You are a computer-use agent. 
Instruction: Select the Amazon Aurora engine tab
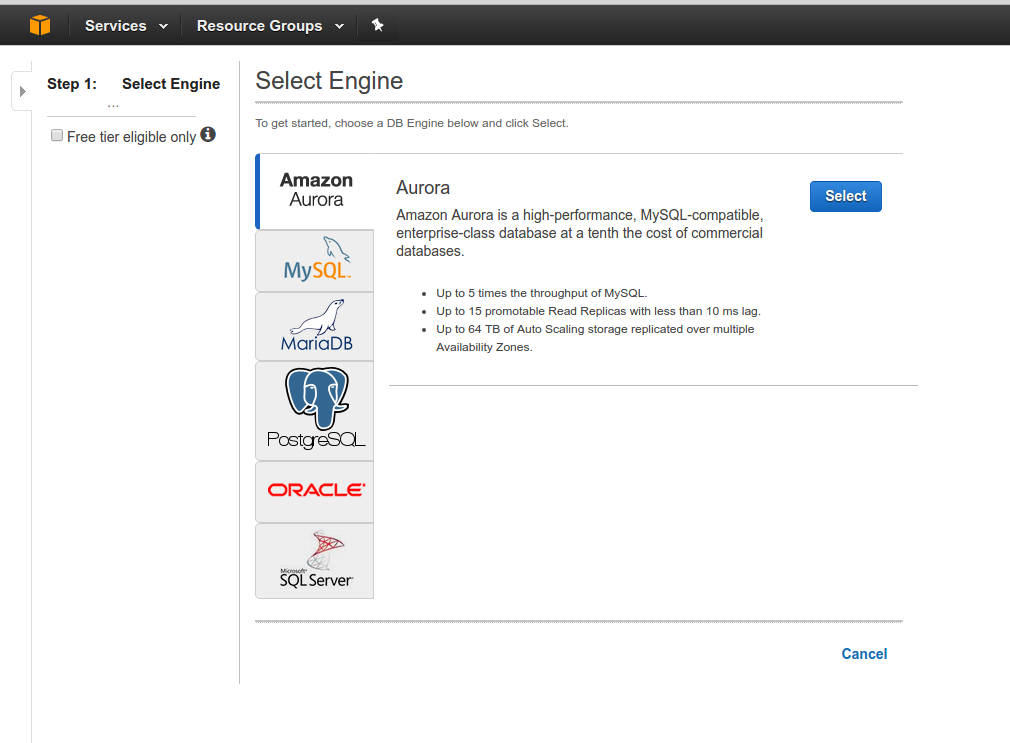coord(316,190)
